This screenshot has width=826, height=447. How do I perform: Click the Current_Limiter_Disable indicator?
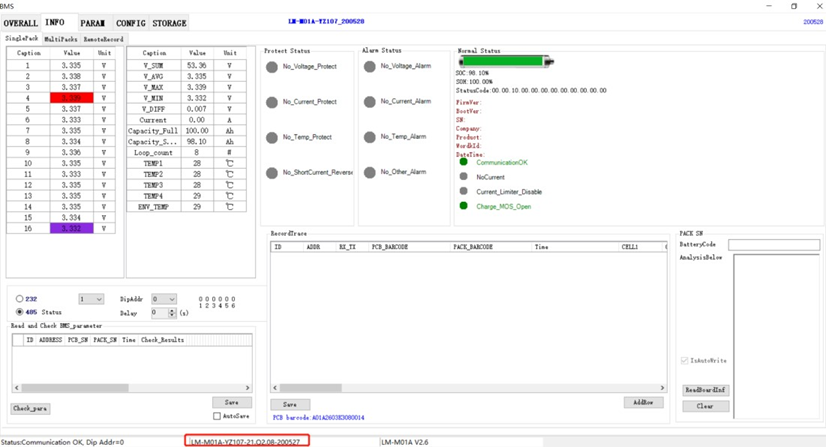point(463,191)
